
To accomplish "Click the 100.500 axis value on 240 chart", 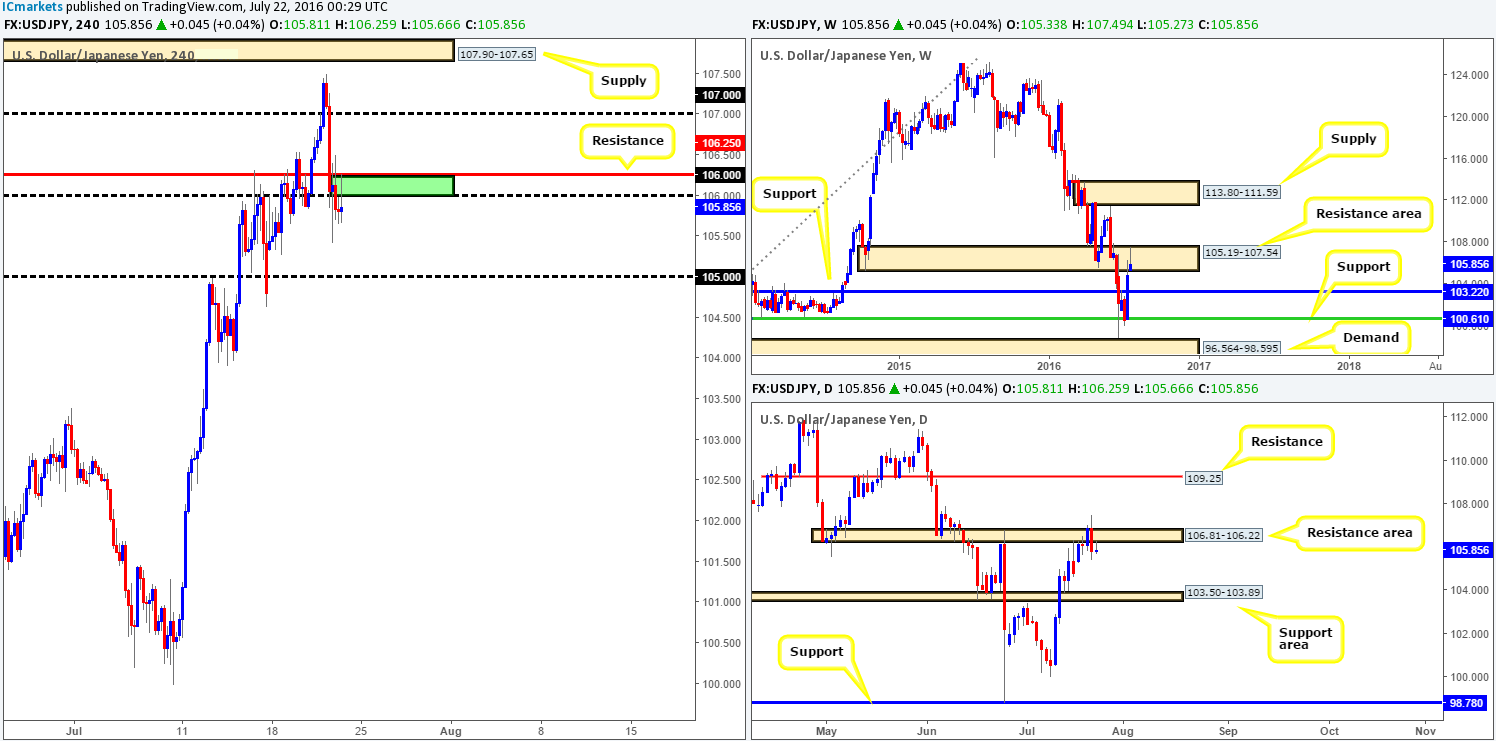I will 722,643.
